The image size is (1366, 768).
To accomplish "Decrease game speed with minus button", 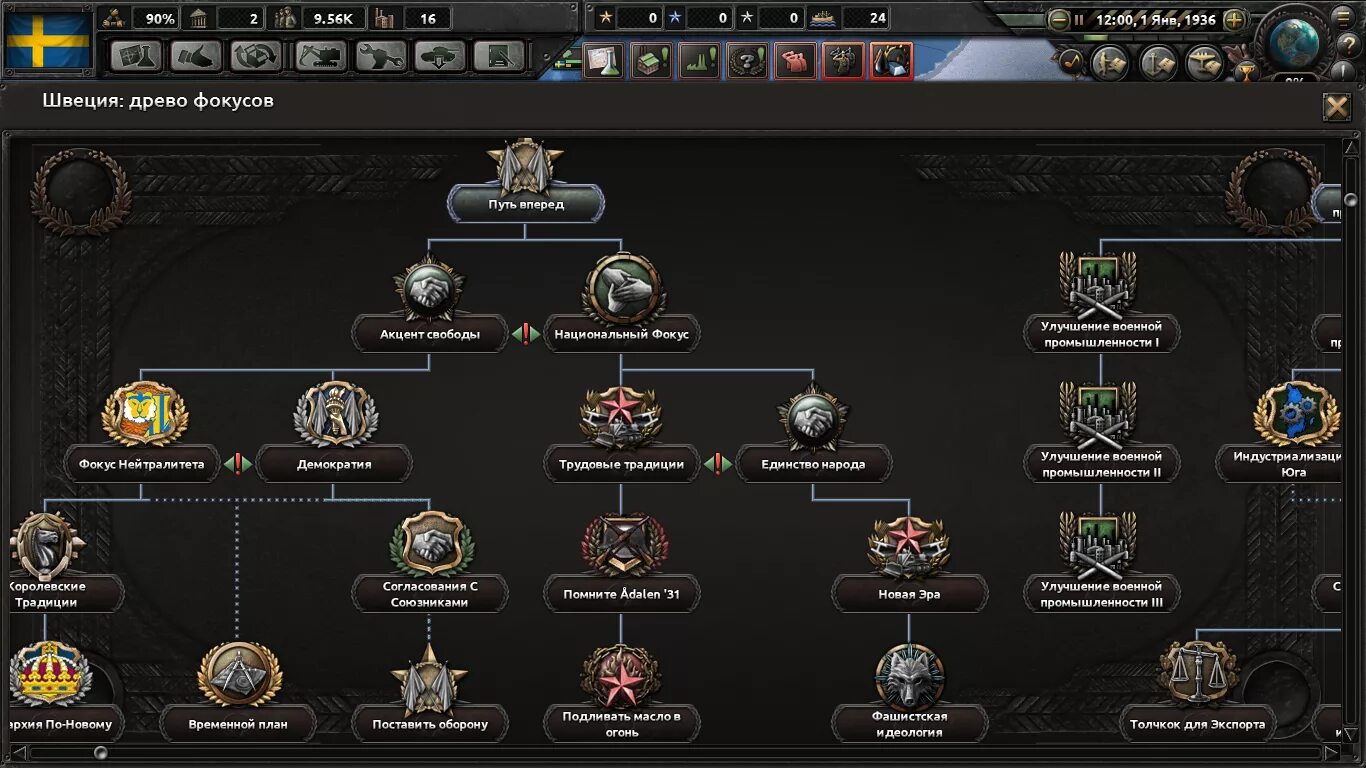I will (x=1059, y=19).
